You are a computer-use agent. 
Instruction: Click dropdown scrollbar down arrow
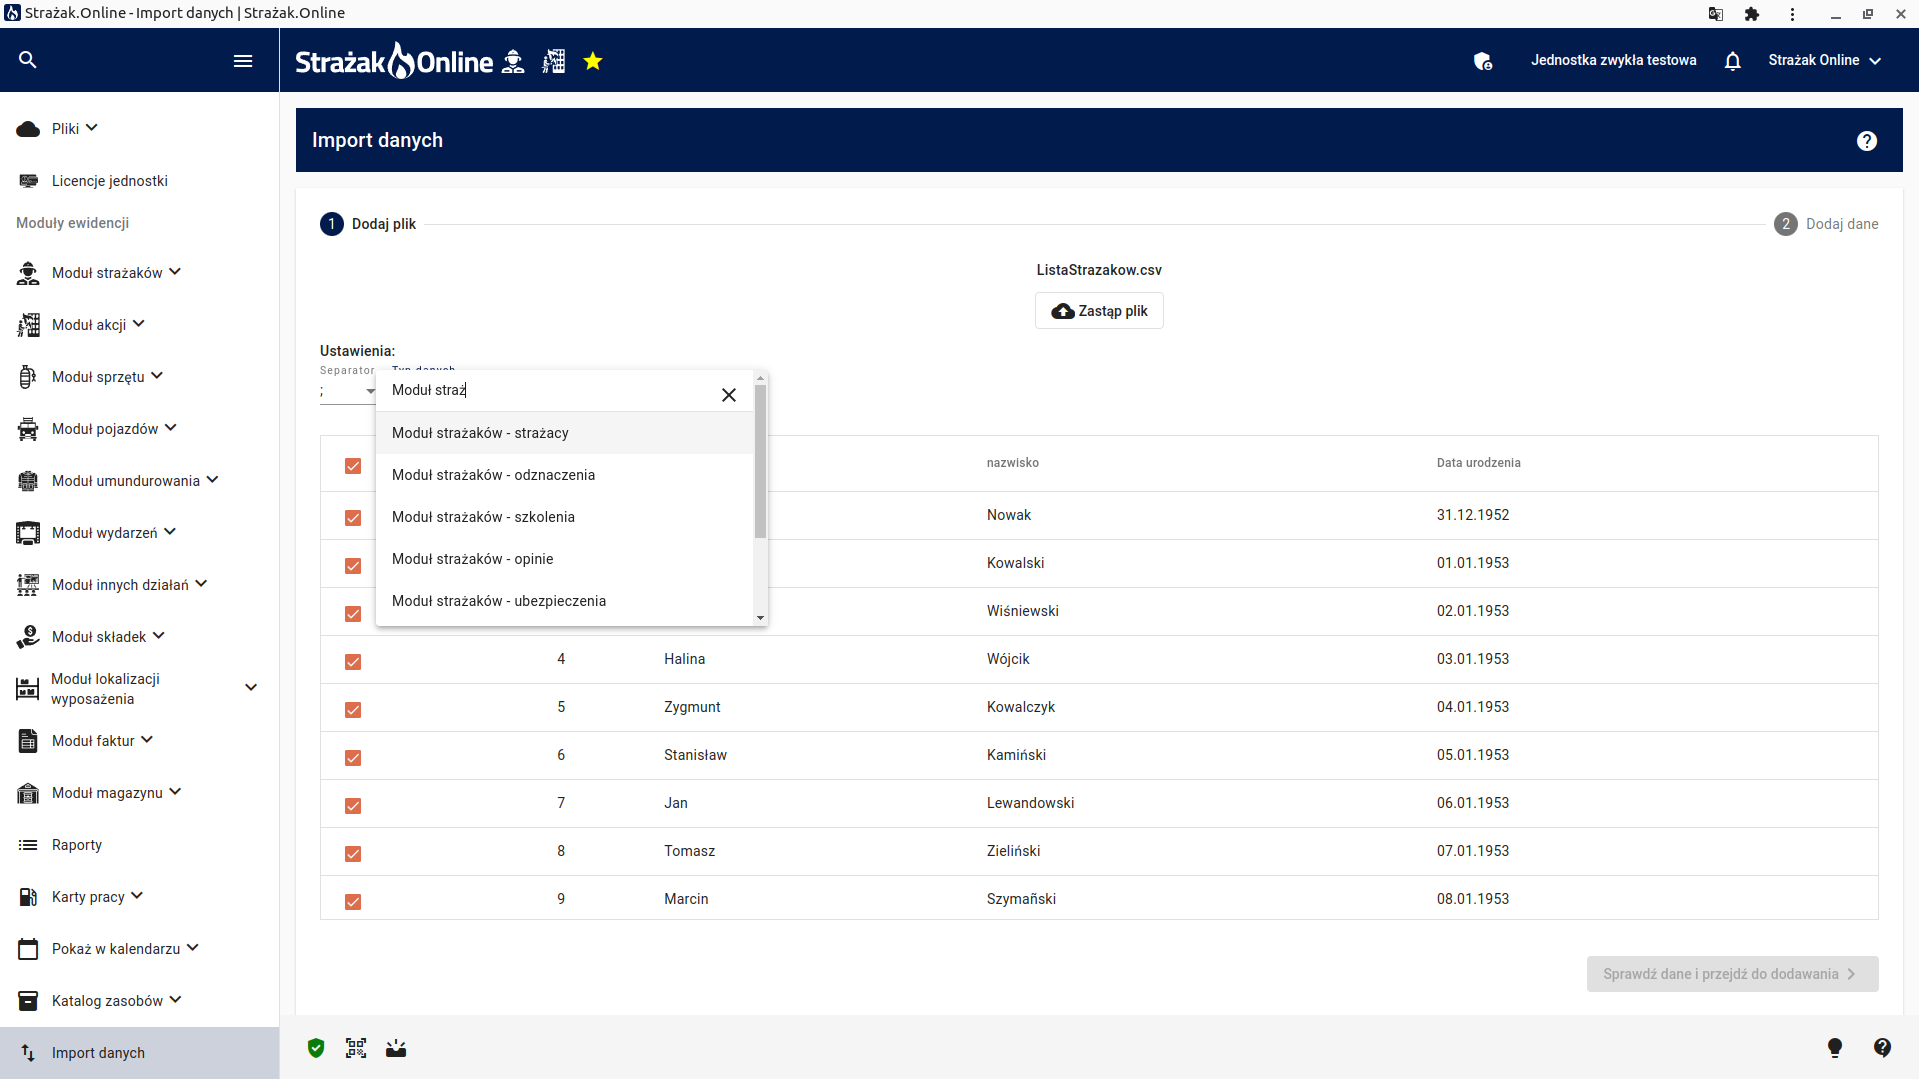(761, 618)
